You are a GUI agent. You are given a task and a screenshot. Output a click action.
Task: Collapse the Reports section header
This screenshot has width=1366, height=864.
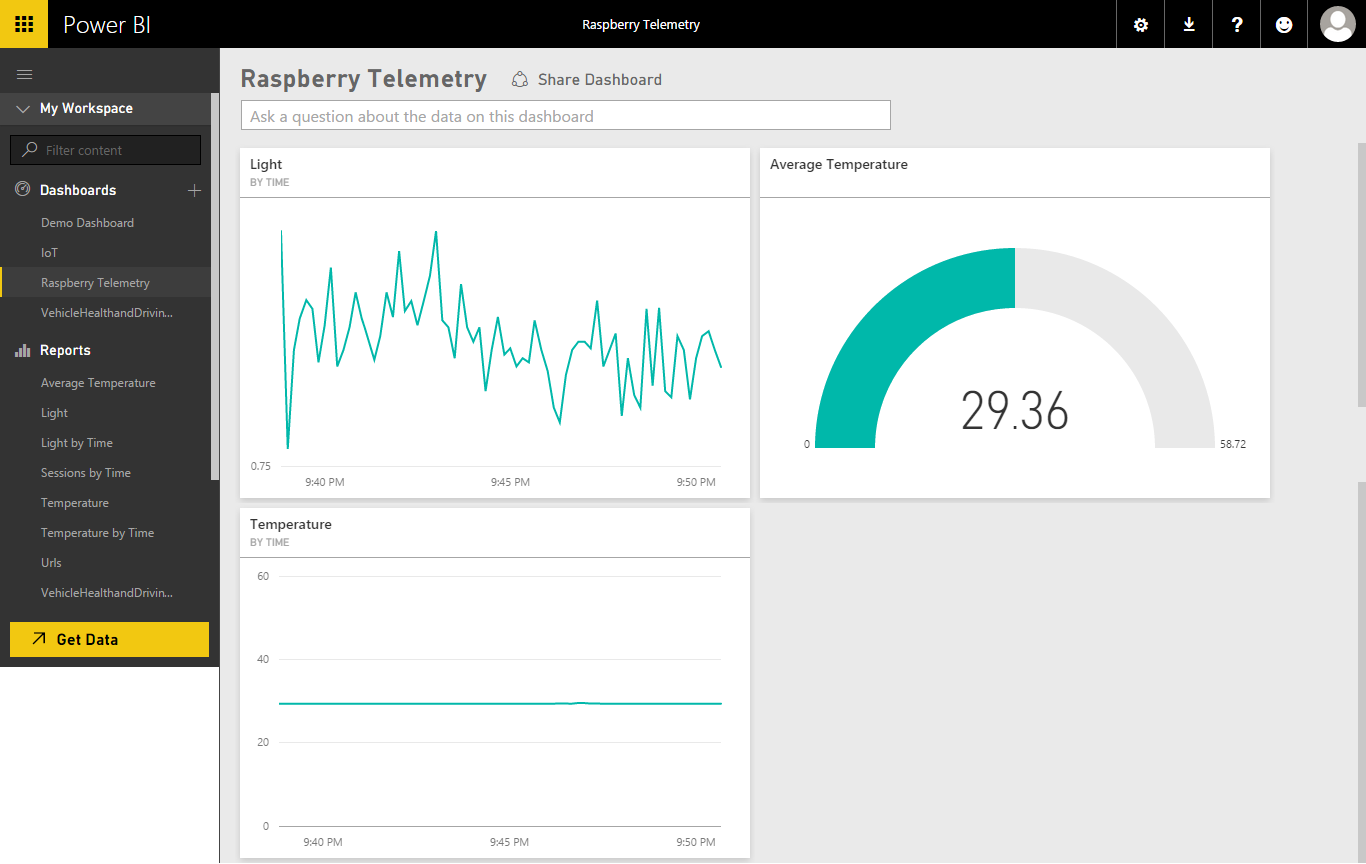pyautogui.click(x=65, y=350)
